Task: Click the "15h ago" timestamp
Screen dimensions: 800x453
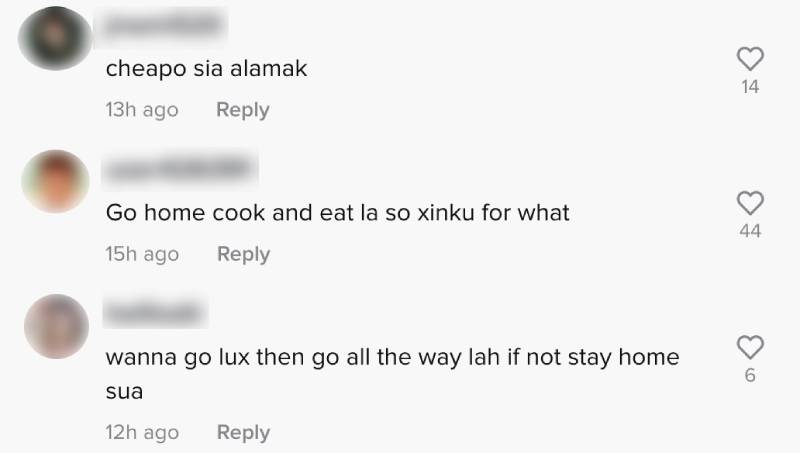Action: coord(142,254)
